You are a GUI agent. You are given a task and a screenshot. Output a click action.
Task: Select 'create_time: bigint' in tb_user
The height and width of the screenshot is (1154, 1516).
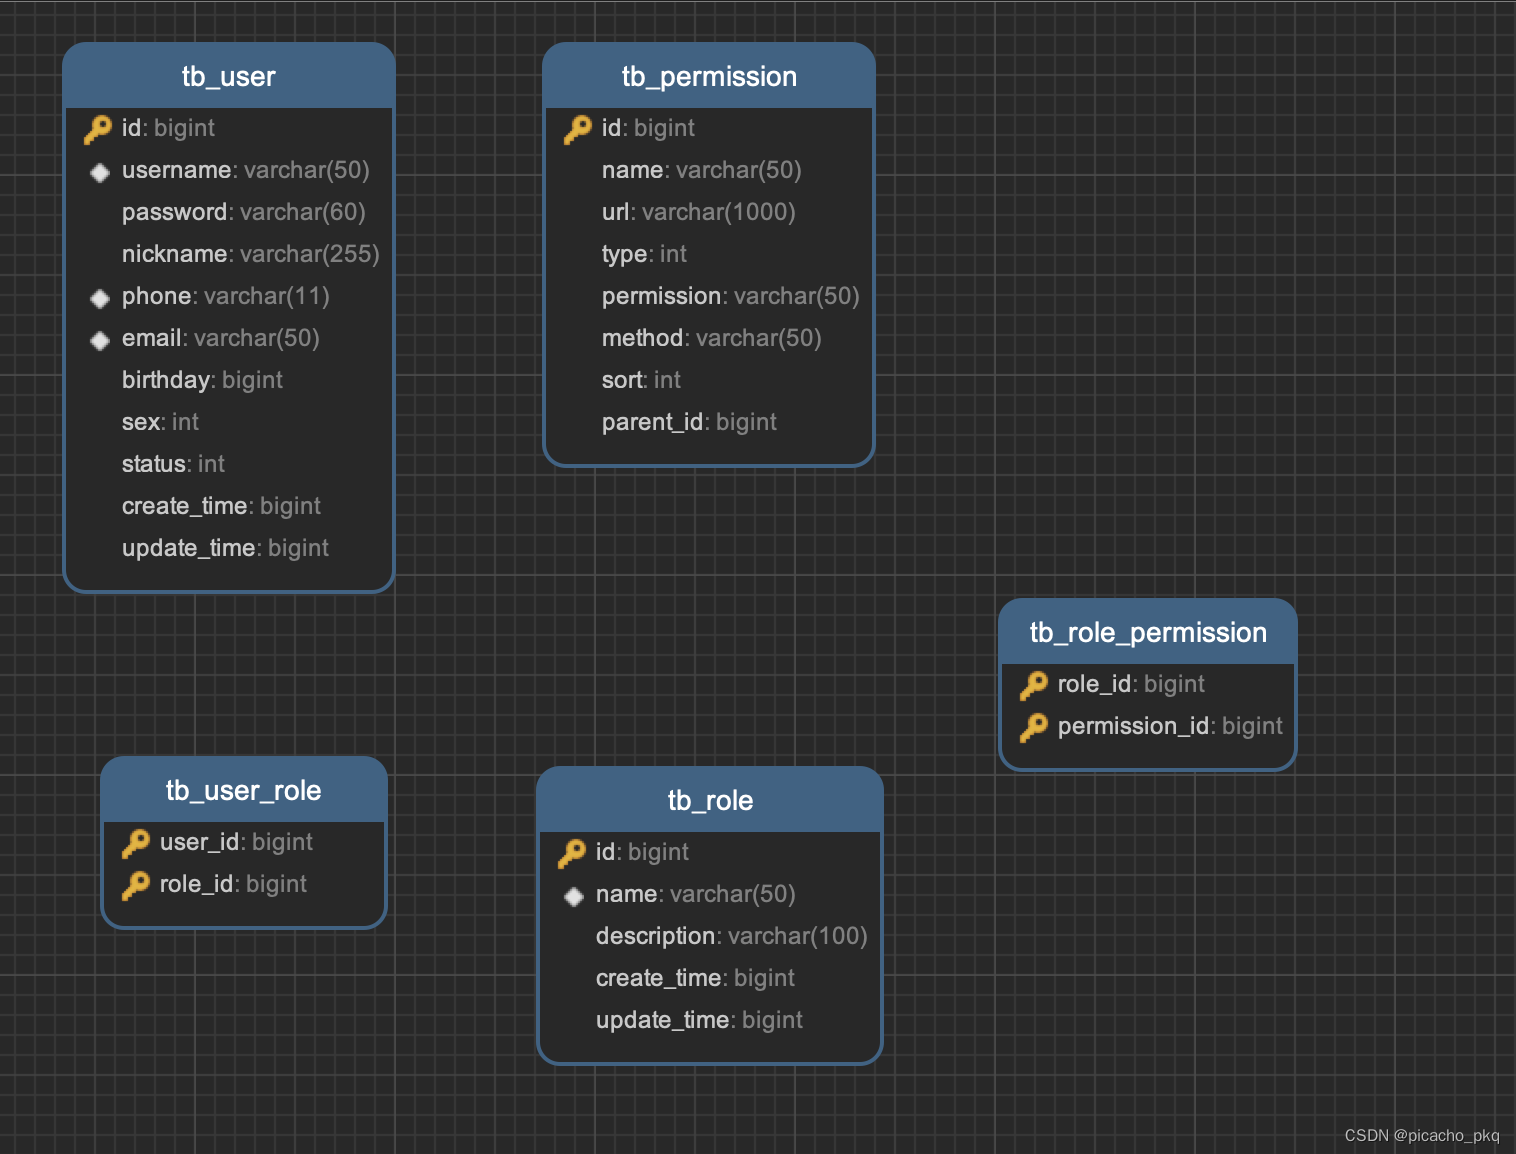[229, 506]
